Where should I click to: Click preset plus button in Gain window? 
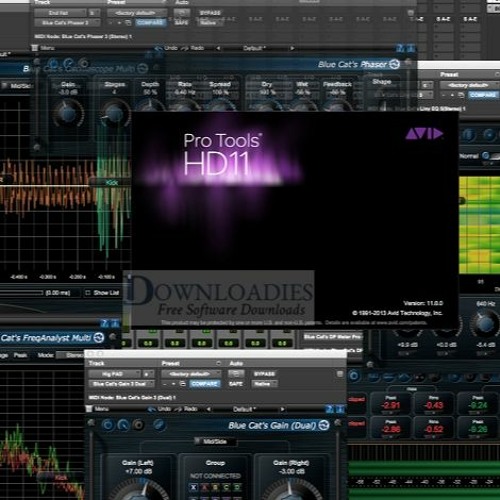(173, 384)
